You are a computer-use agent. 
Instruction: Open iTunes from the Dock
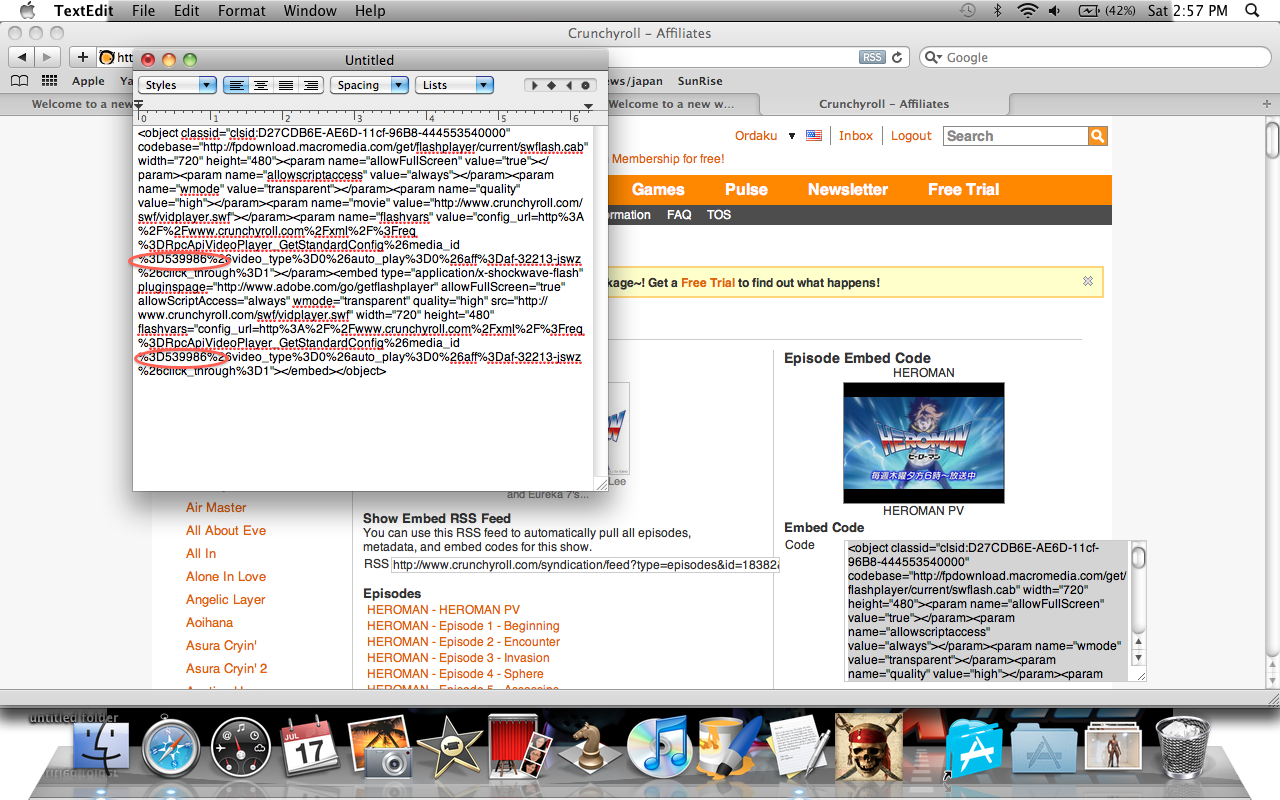coord(660,745)
